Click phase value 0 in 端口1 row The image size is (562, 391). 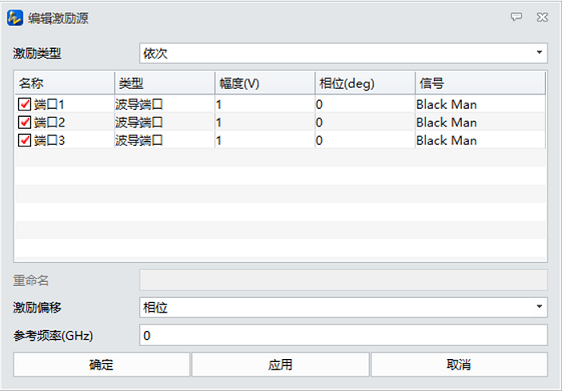366,104
